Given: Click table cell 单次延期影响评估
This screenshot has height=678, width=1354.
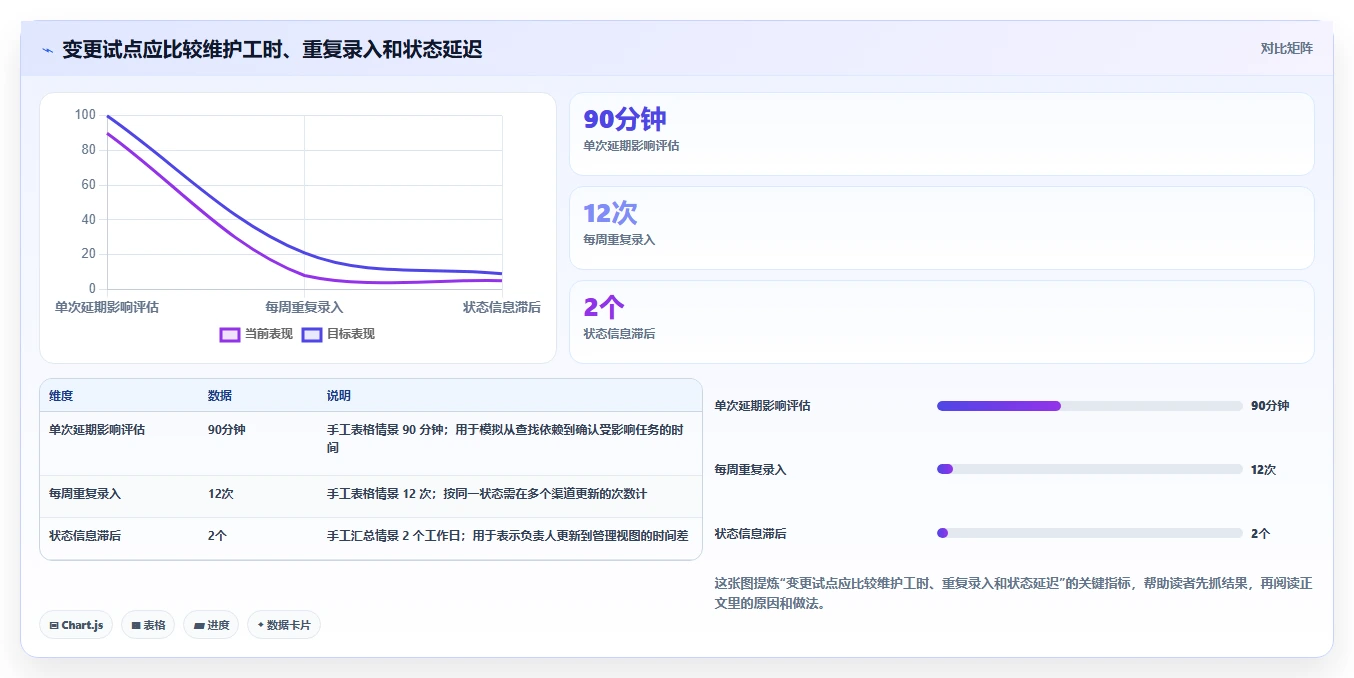Looking at the screenshot, I should point(97,429).
